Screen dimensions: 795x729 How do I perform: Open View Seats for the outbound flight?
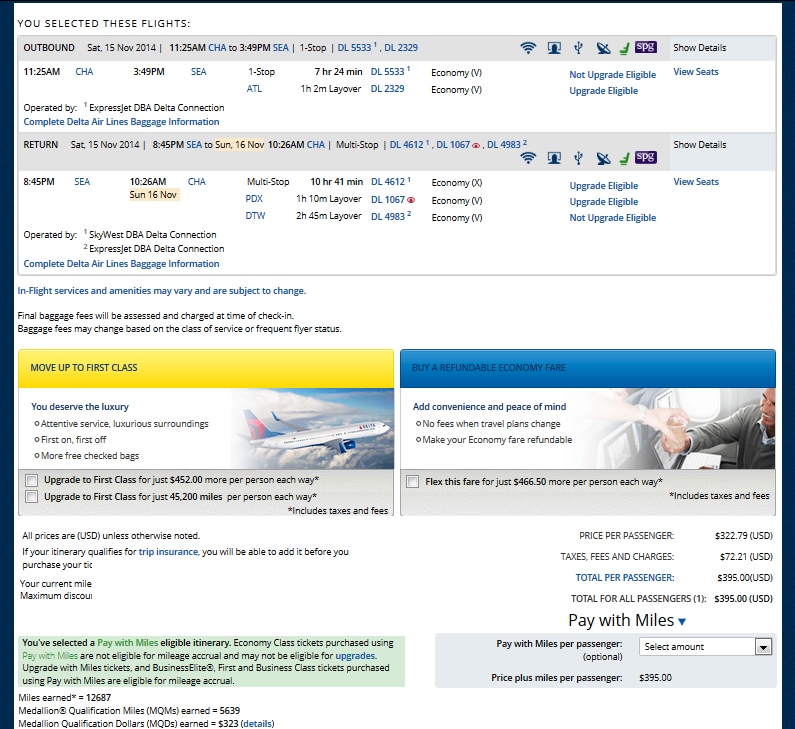pyautogui.click(x=695, y=72)
